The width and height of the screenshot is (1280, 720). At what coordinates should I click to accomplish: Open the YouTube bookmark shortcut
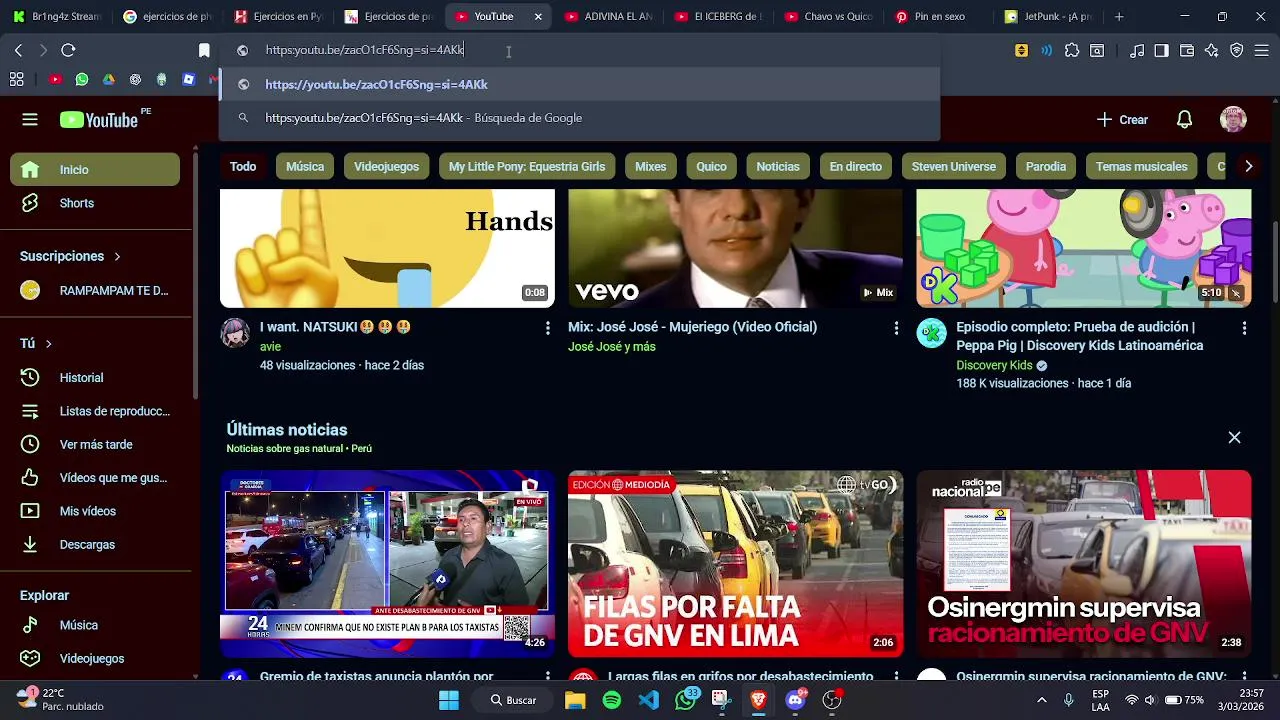tap(55, 79)
